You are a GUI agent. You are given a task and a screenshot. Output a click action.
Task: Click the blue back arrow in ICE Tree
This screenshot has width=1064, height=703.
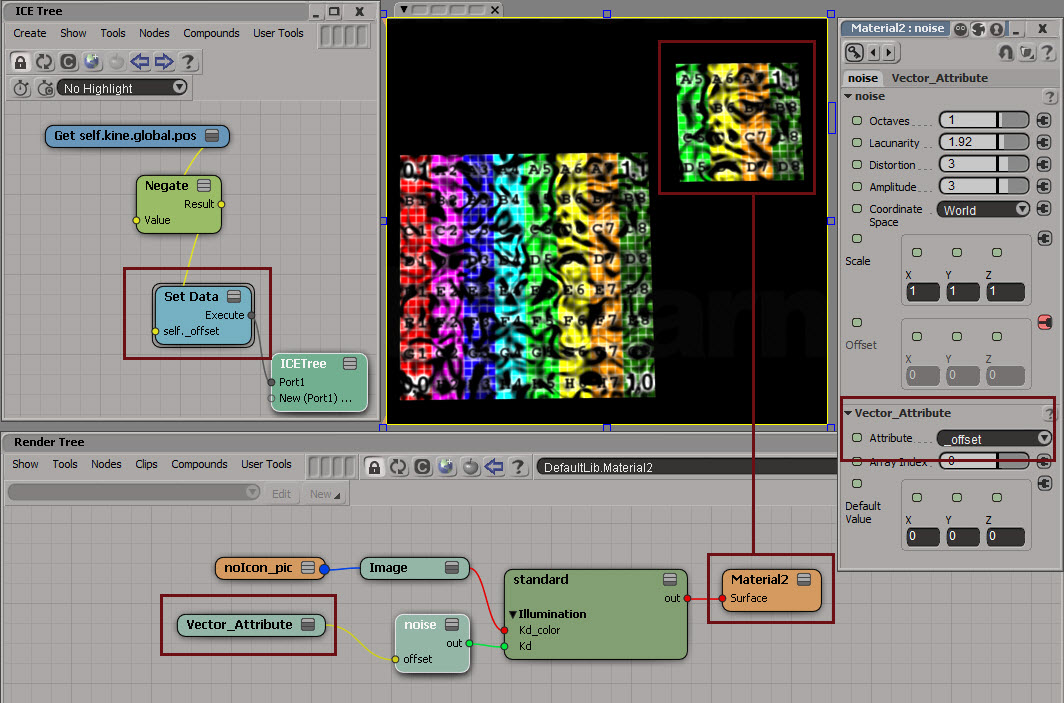(140, 62)
